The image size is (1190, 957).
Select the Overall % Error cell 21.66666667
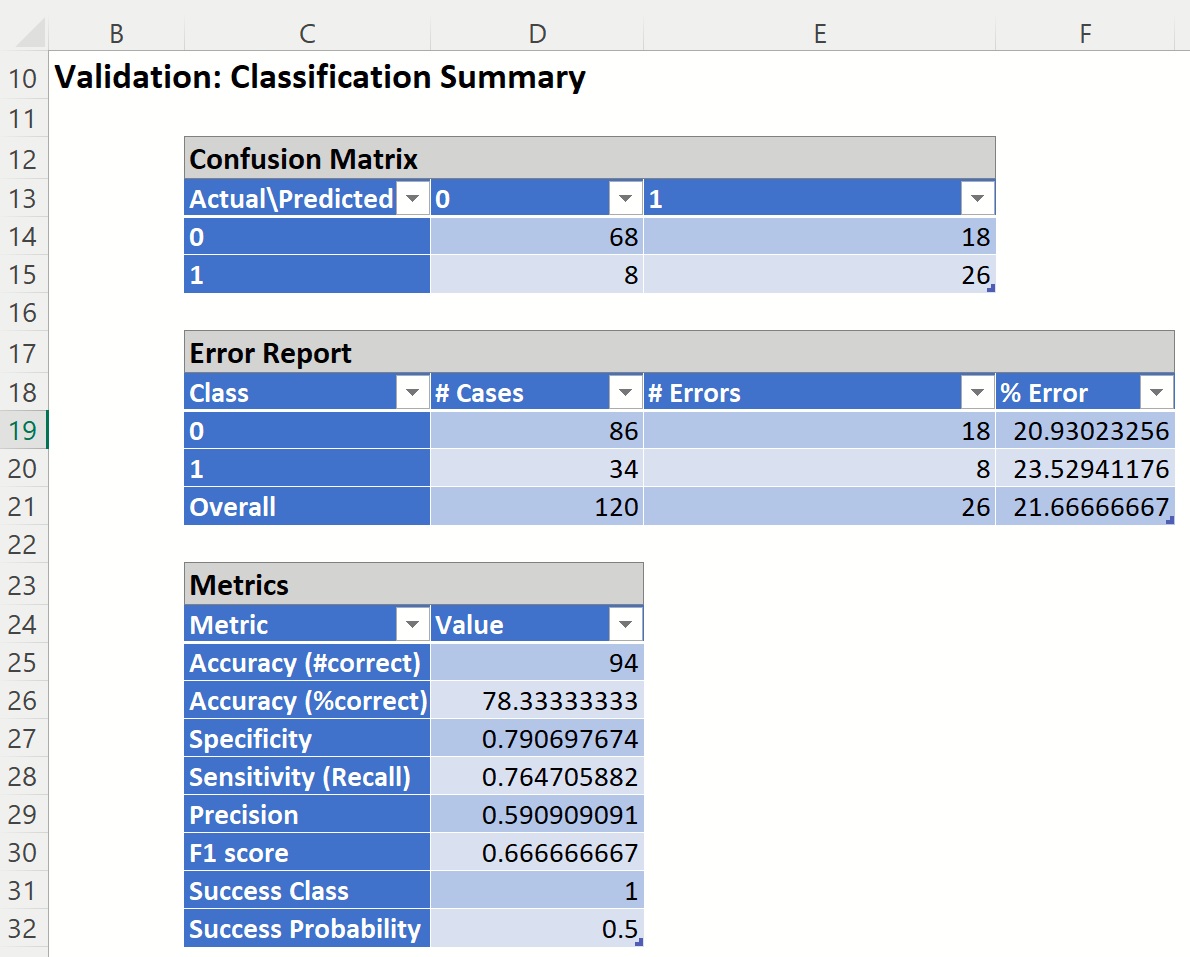1085,507
